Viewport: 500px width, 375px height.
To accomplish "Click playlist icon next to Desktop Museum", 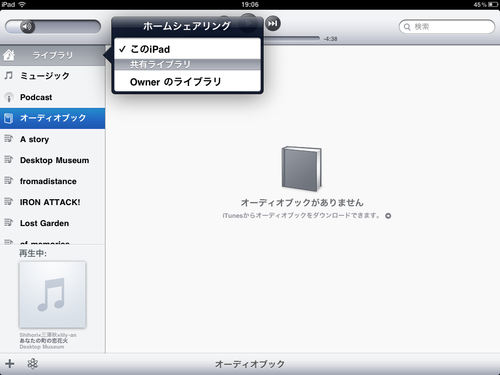I will tap(8, 159).
